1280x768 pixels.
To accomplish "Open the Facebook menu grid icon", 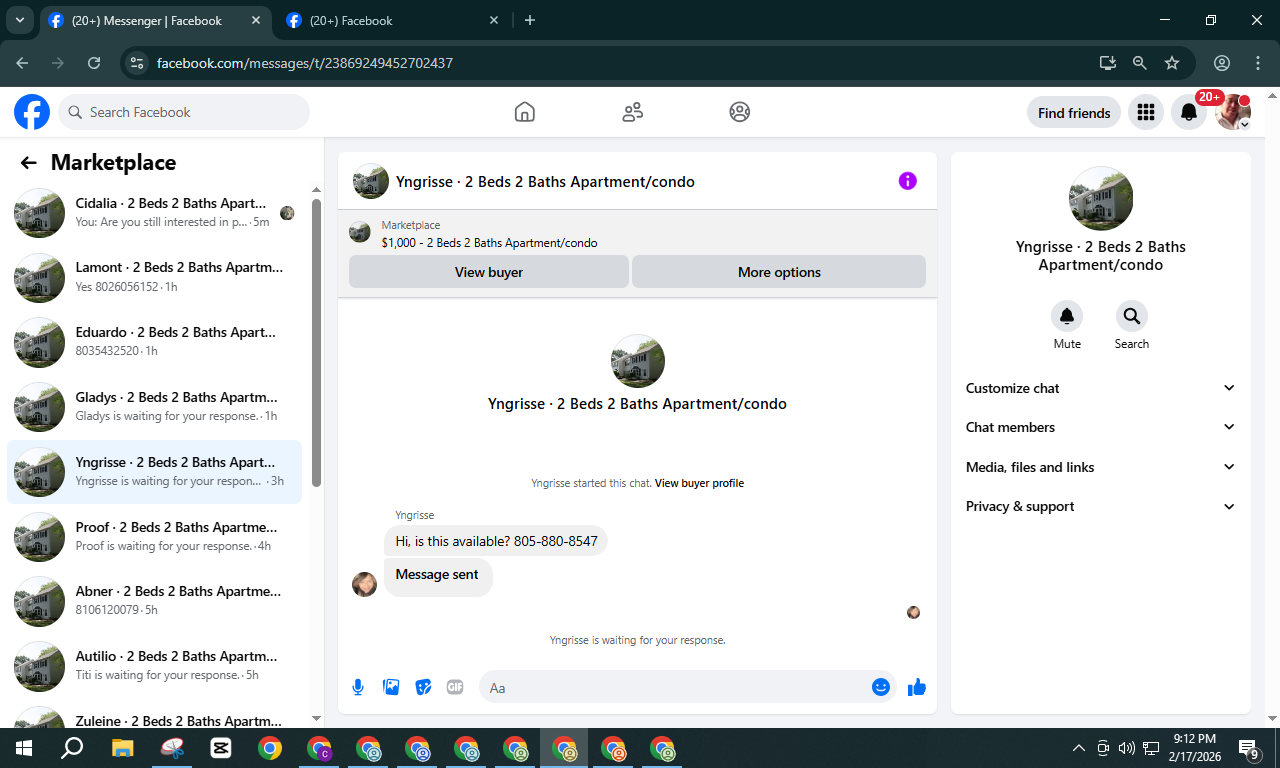I will [1146, 113].
